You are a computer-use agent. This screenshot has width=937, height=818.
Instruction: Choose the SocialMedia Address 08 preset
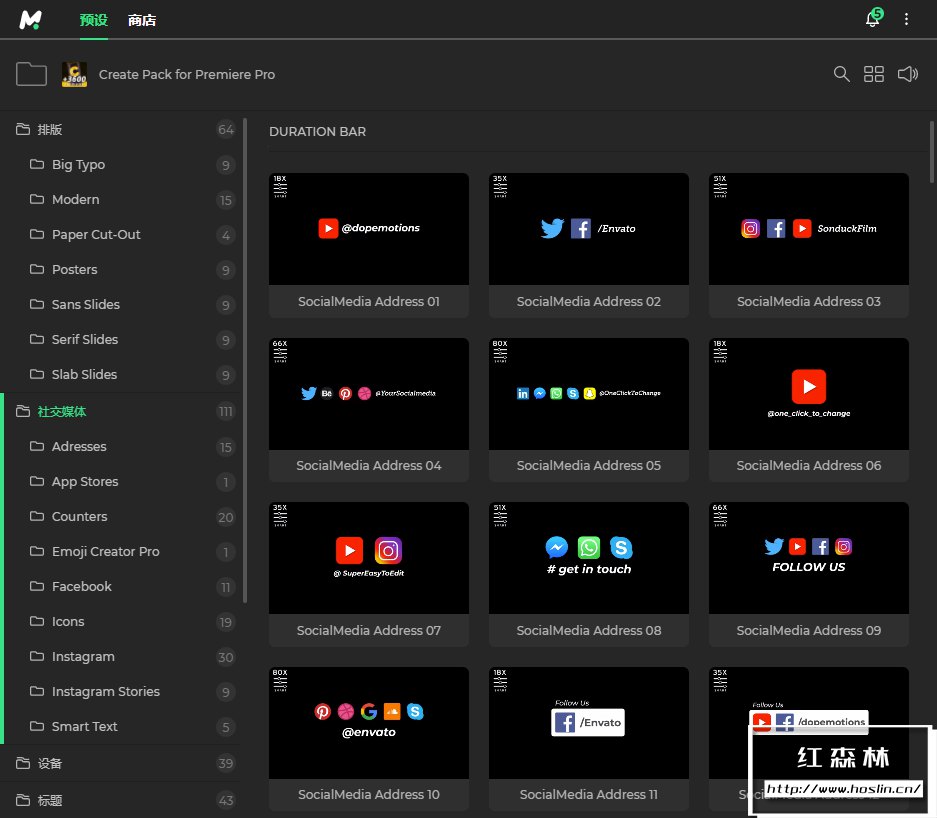tap(588, 558)
